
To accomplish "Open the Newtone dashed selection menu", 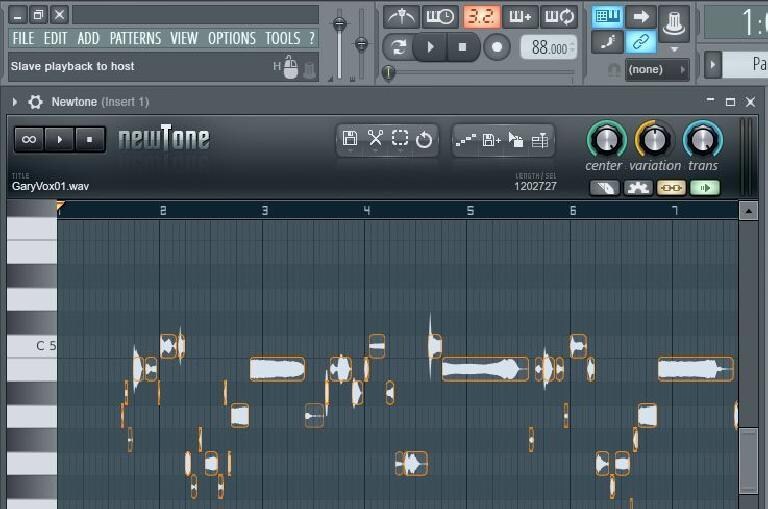I will point(400,139).
